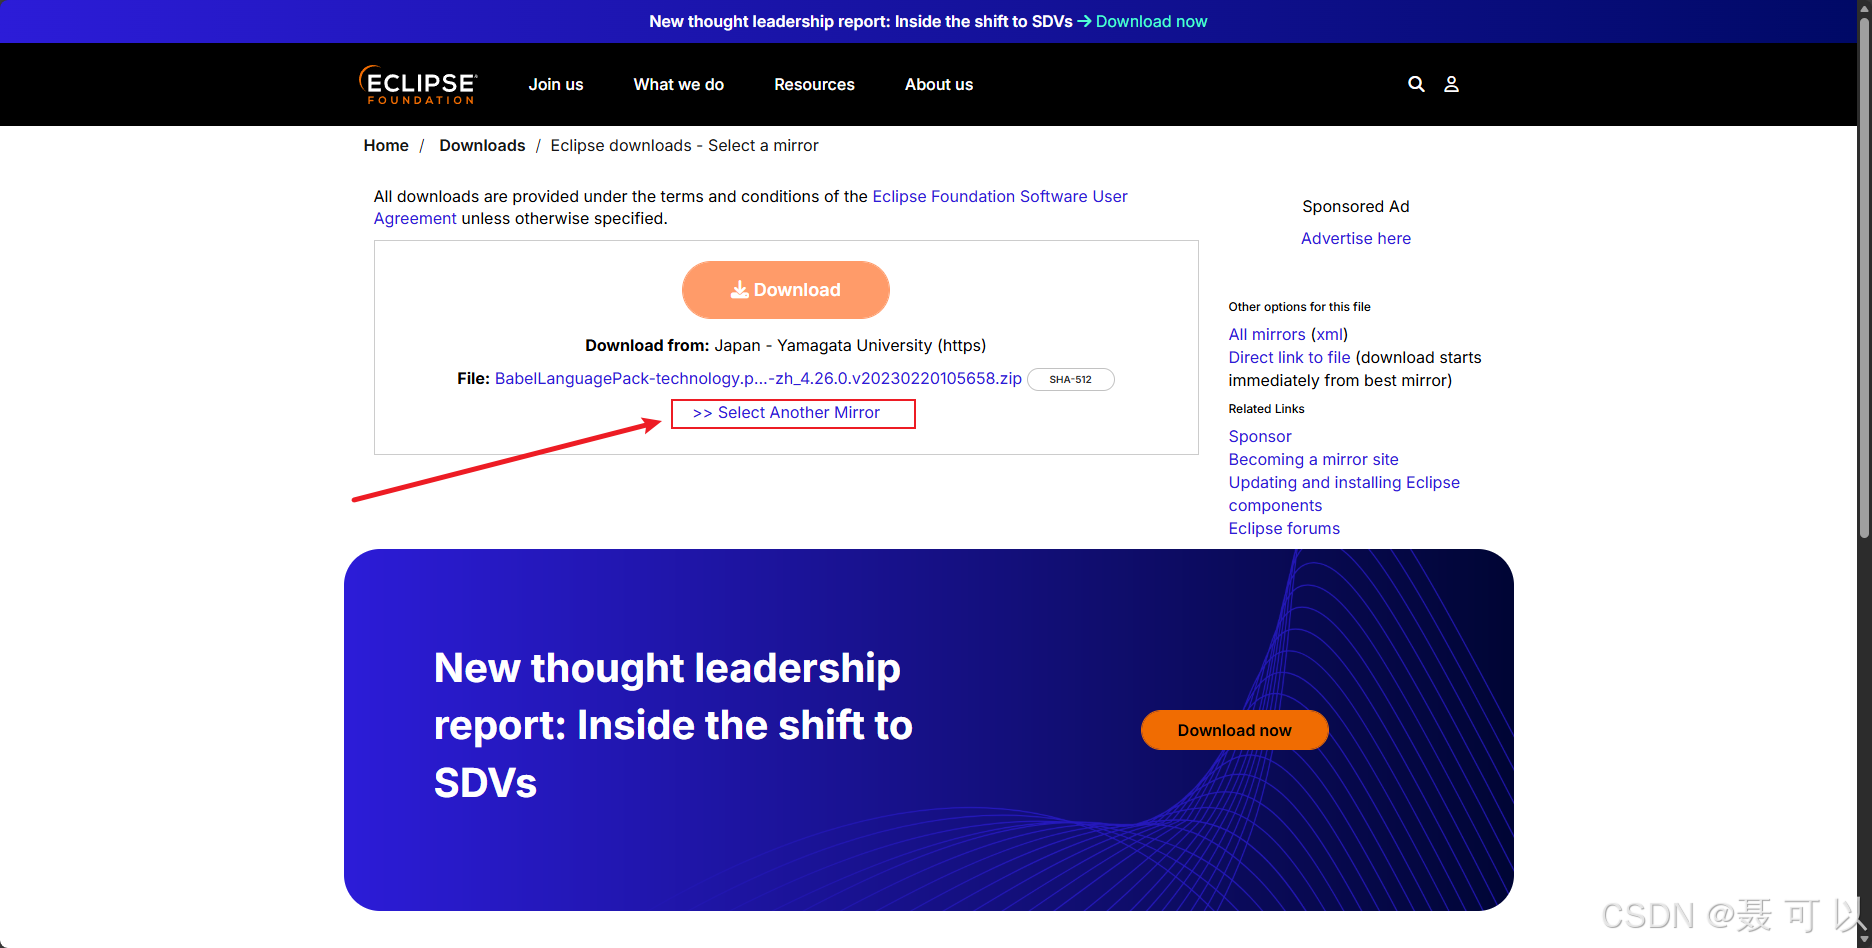Click the SHA-512 checksum button
This screenshot has width=1872, height=948.
1071,380
